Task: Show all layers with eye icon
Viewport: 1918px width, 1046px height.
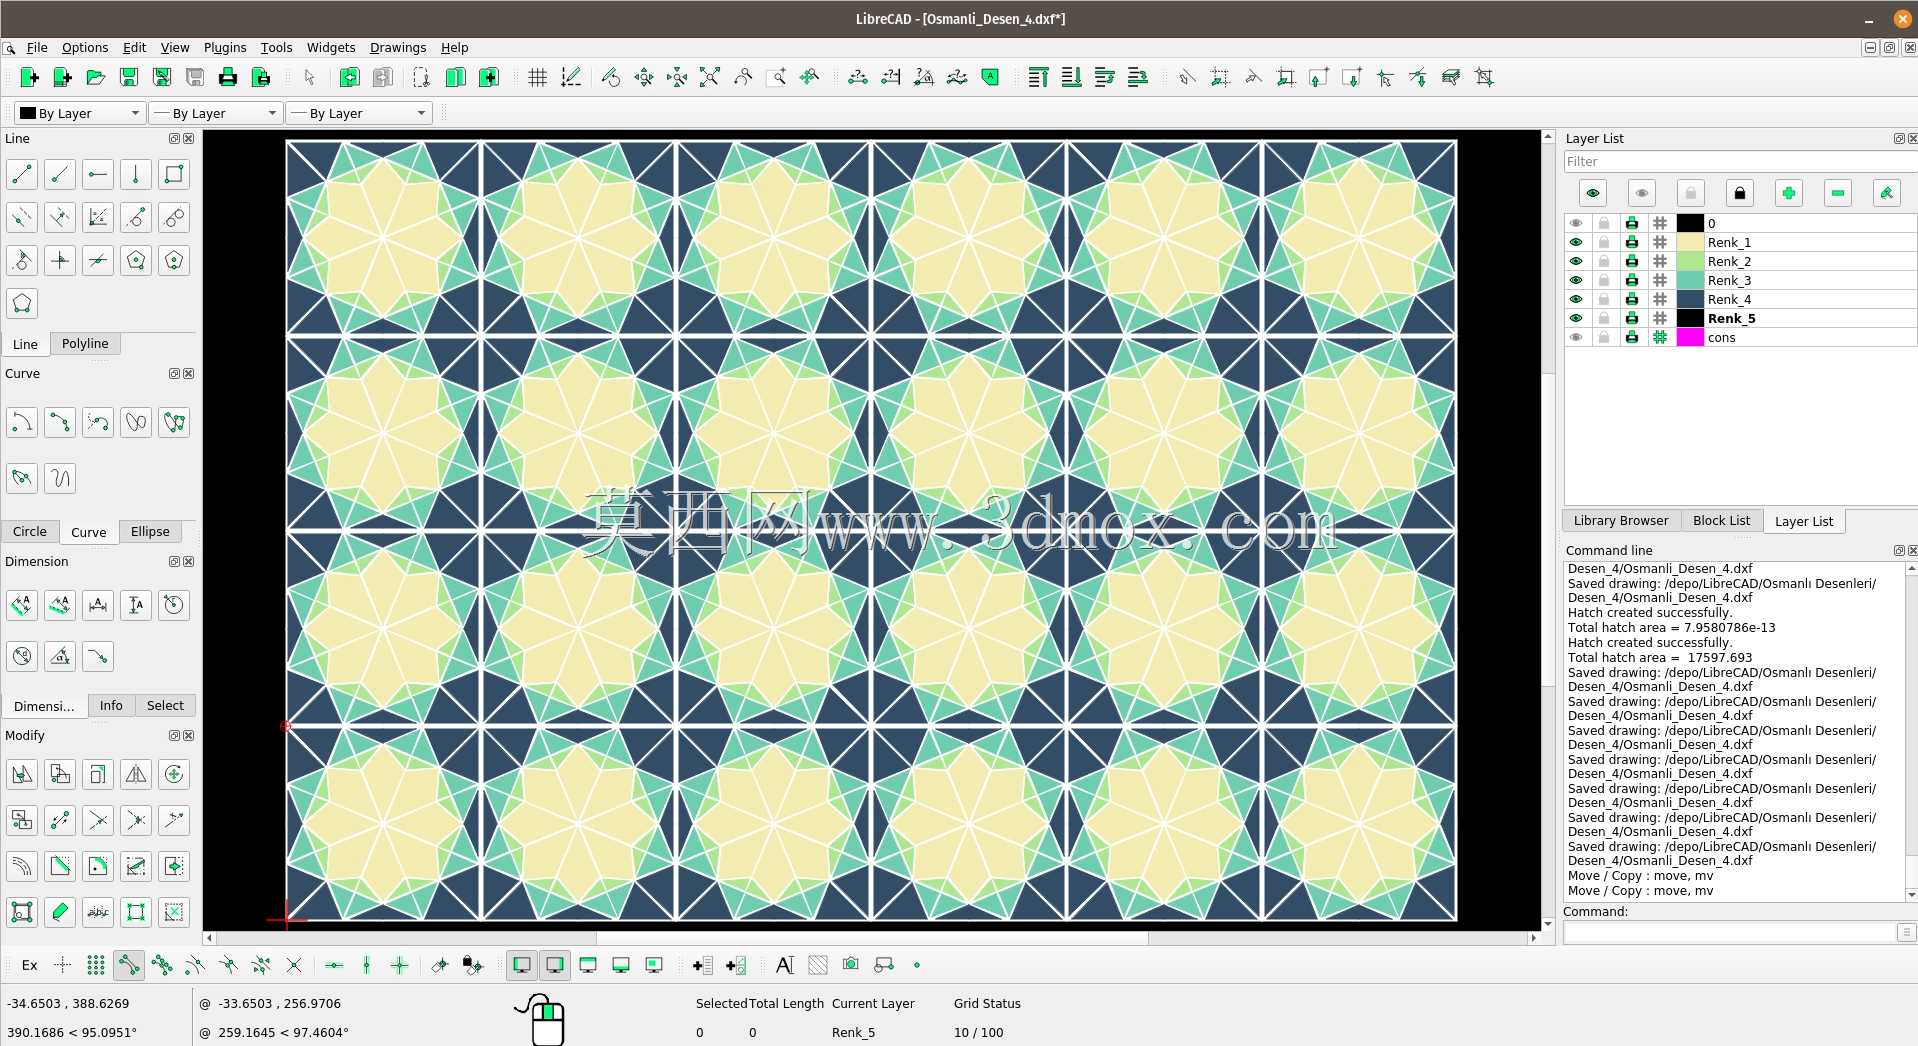Action: click(1592, 193)
